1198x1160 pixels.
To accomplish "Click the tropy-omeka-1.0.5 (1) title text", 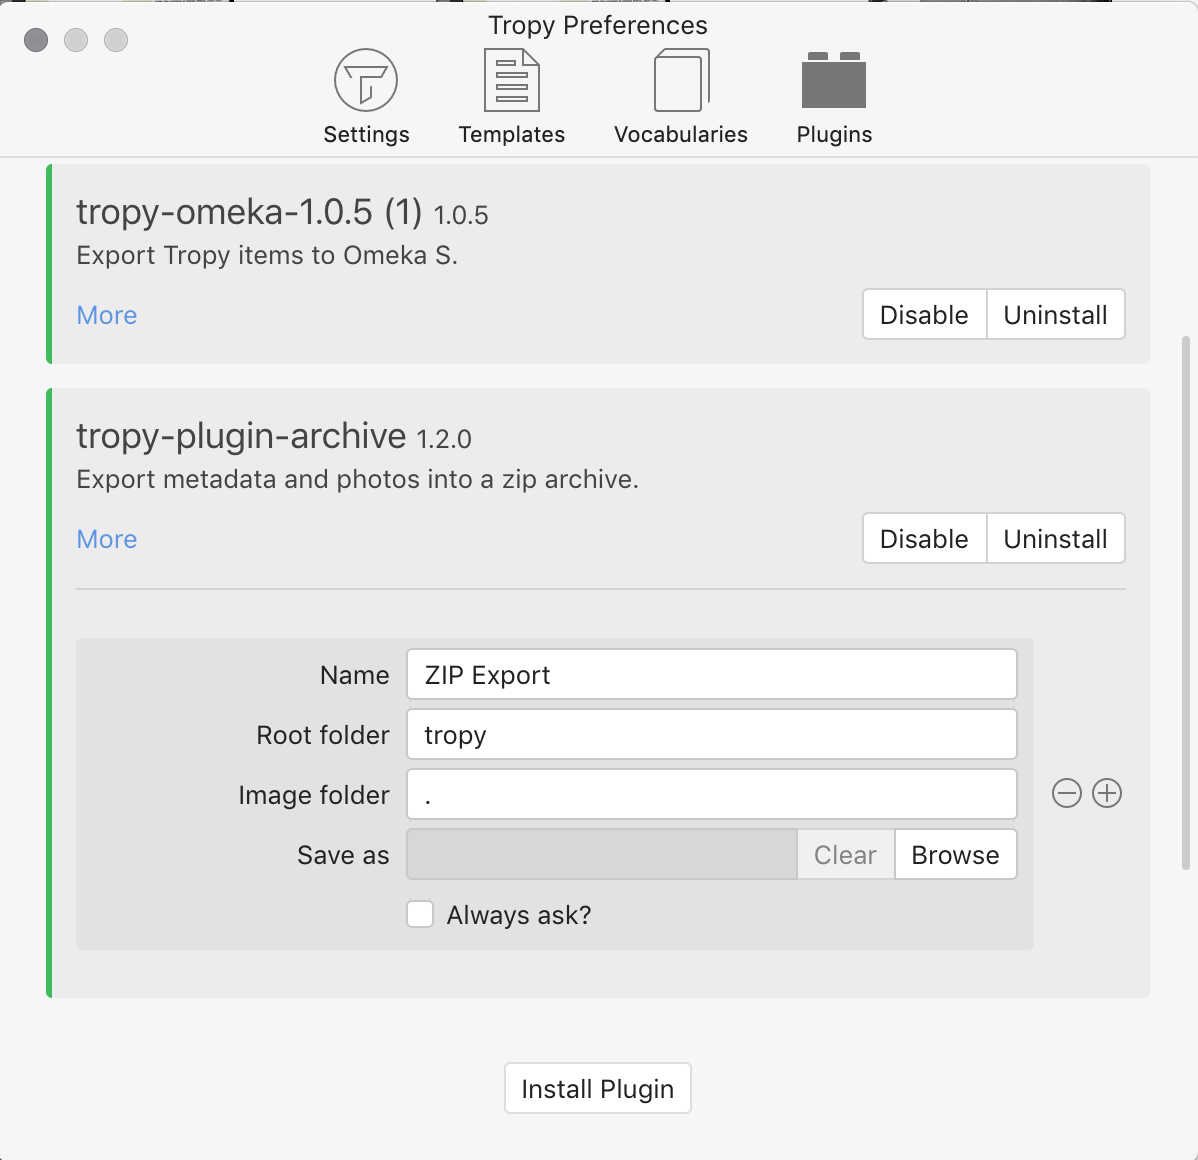I will click(x=249, y=212).
